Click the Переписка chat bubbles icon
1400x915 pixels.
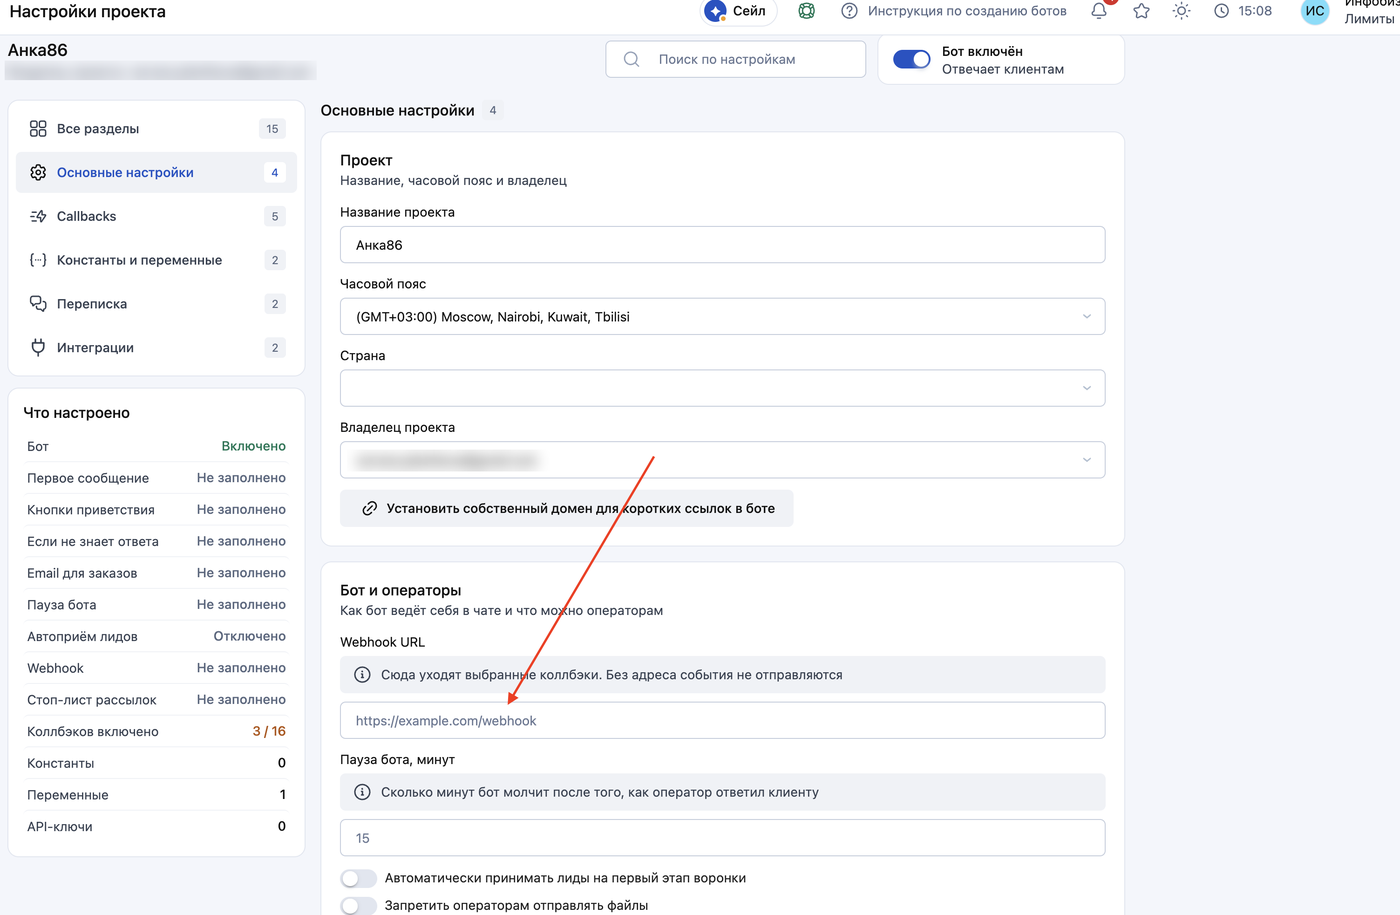(x=38, y=304)
